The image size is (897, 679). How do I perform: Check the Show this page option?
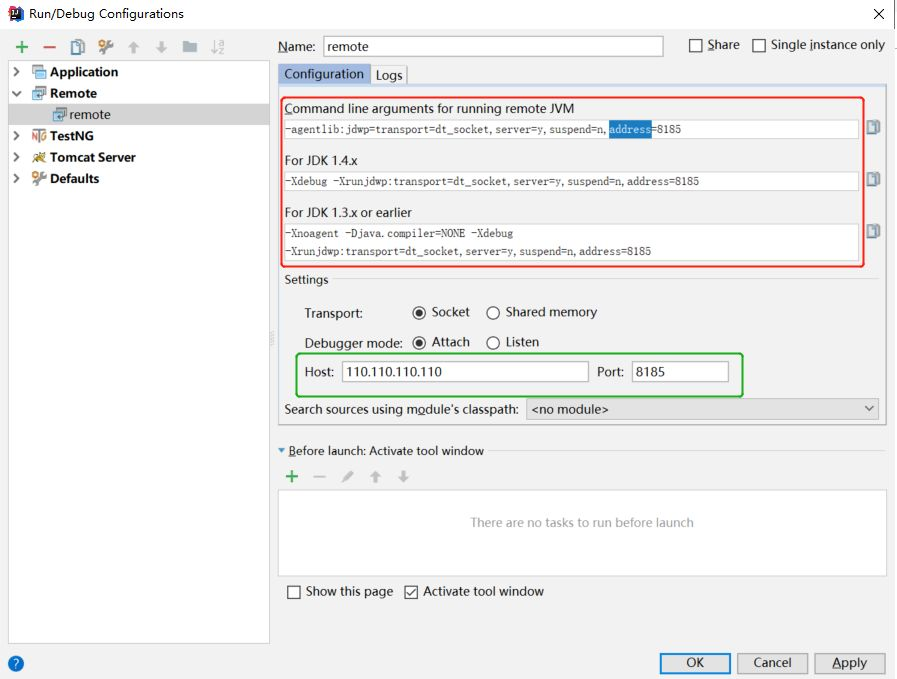tap(293, 592)
